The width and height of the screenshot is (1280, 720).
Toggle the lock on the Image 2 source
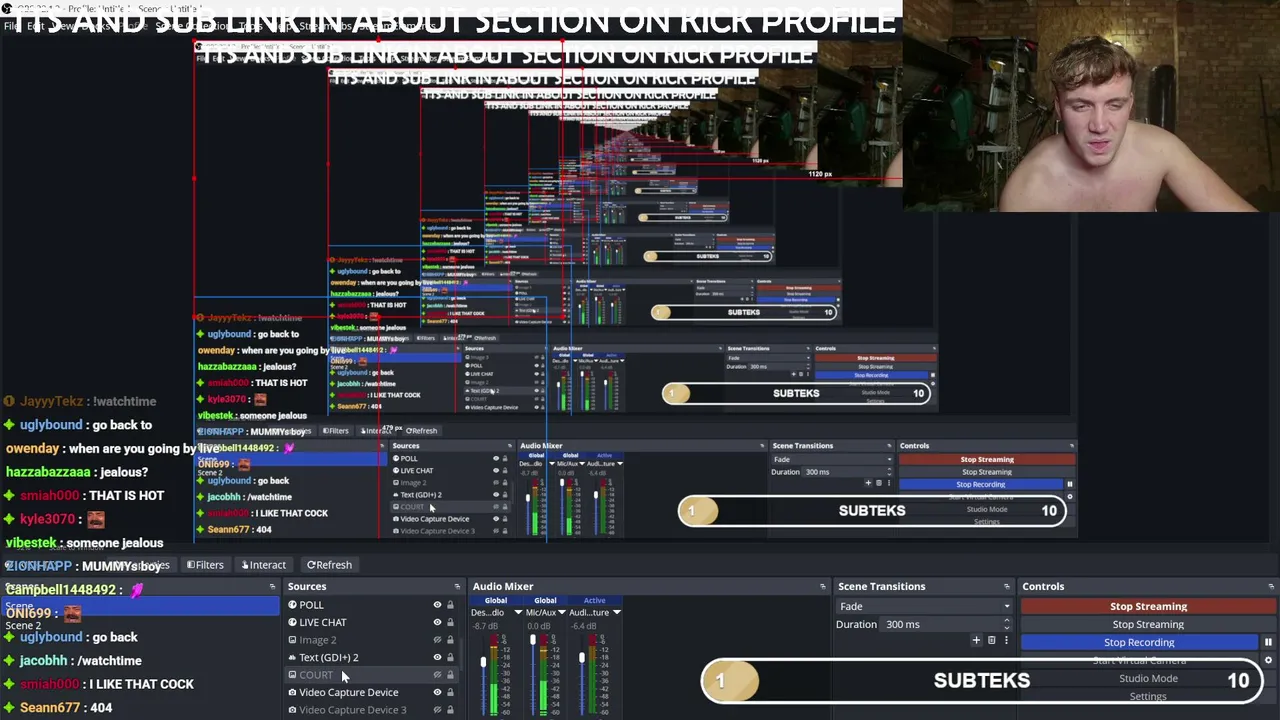pyautogui.click(x=450, y=640)
